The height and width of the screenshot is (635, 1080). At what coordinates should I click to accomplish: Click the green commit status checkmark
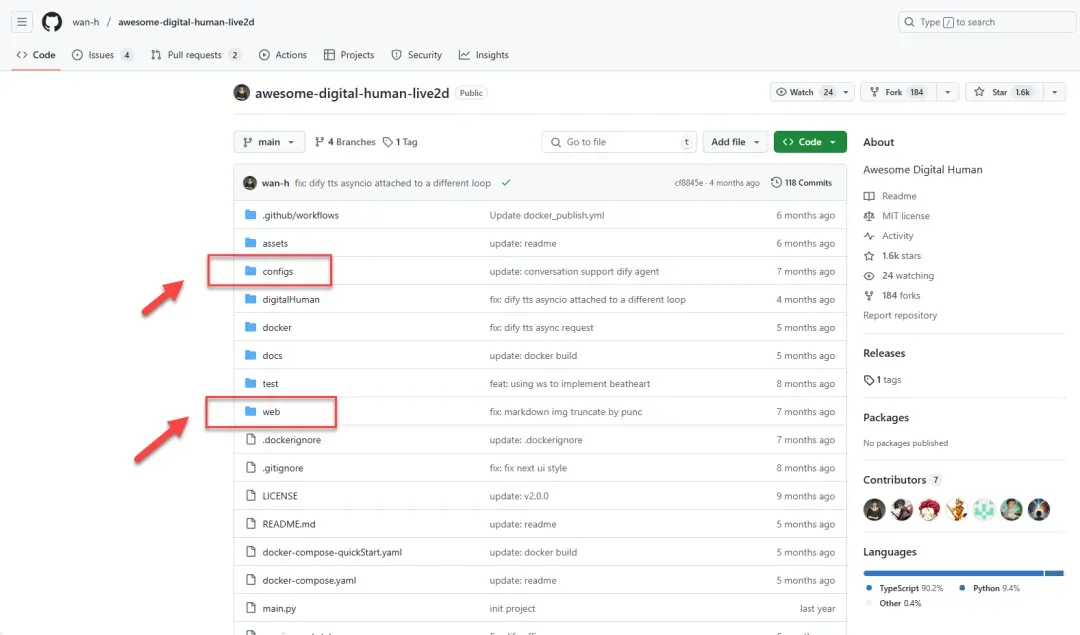point(506,183)
